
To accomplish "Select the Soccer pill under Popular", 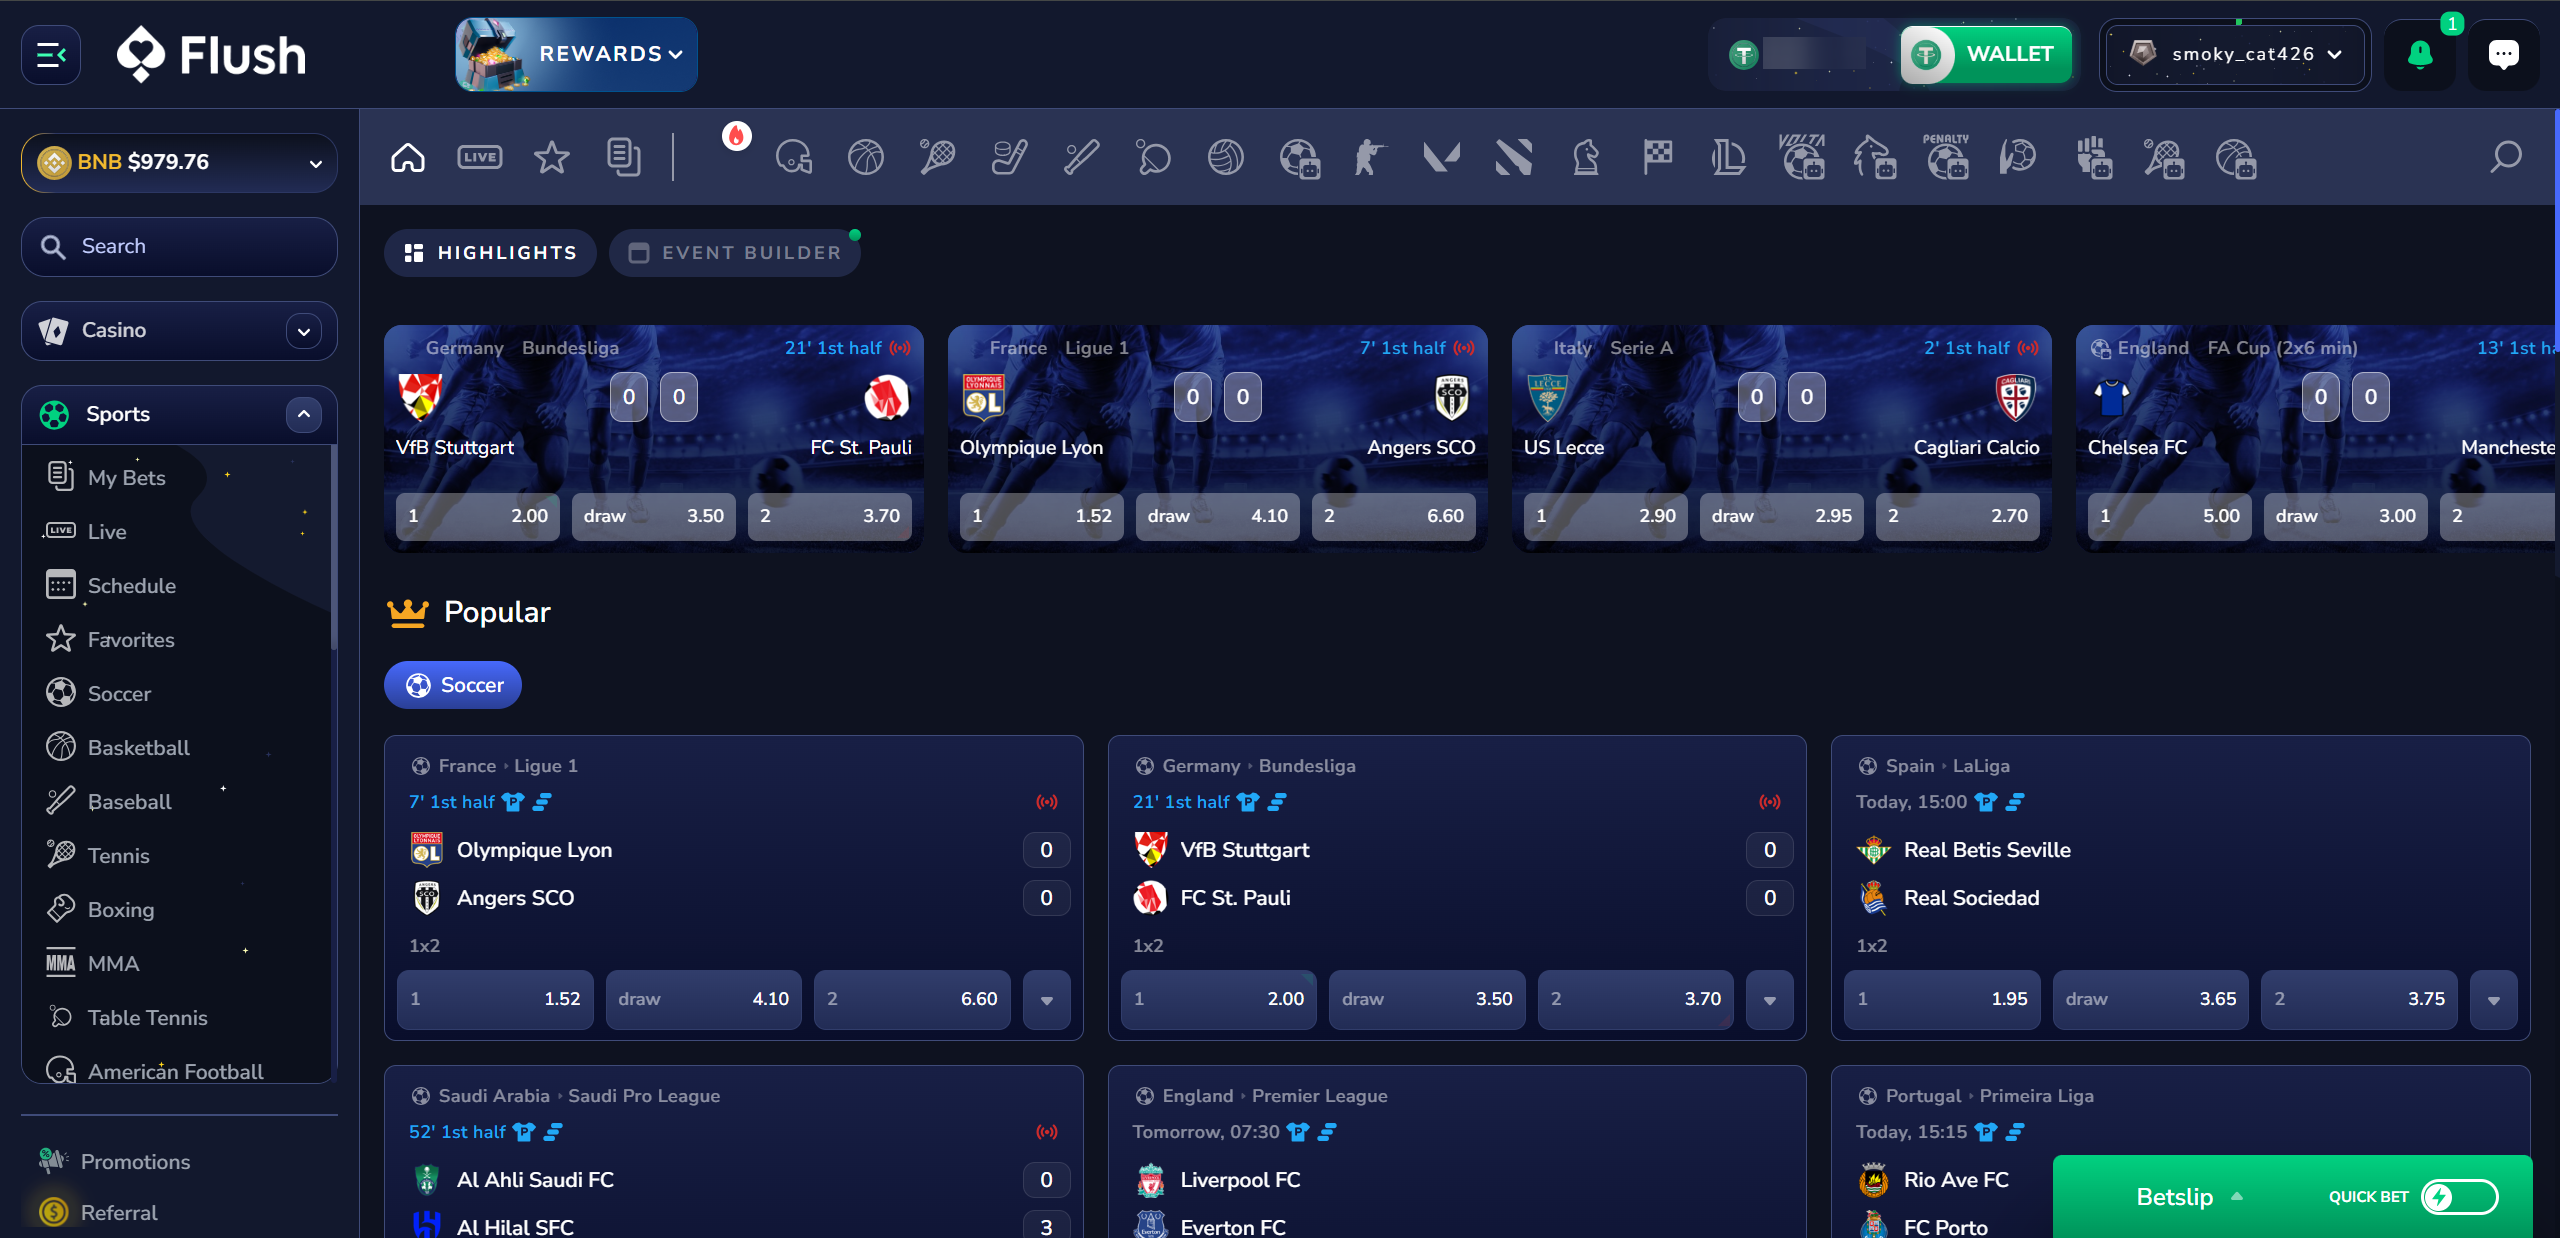I will pos(453,685).
